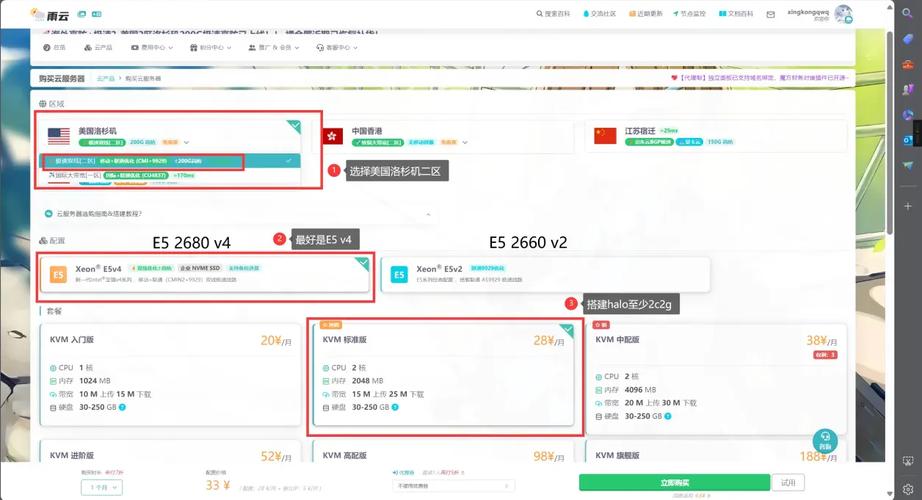Open the floating customer service headset button
The image size is (922, 500).
click(825, 441)
